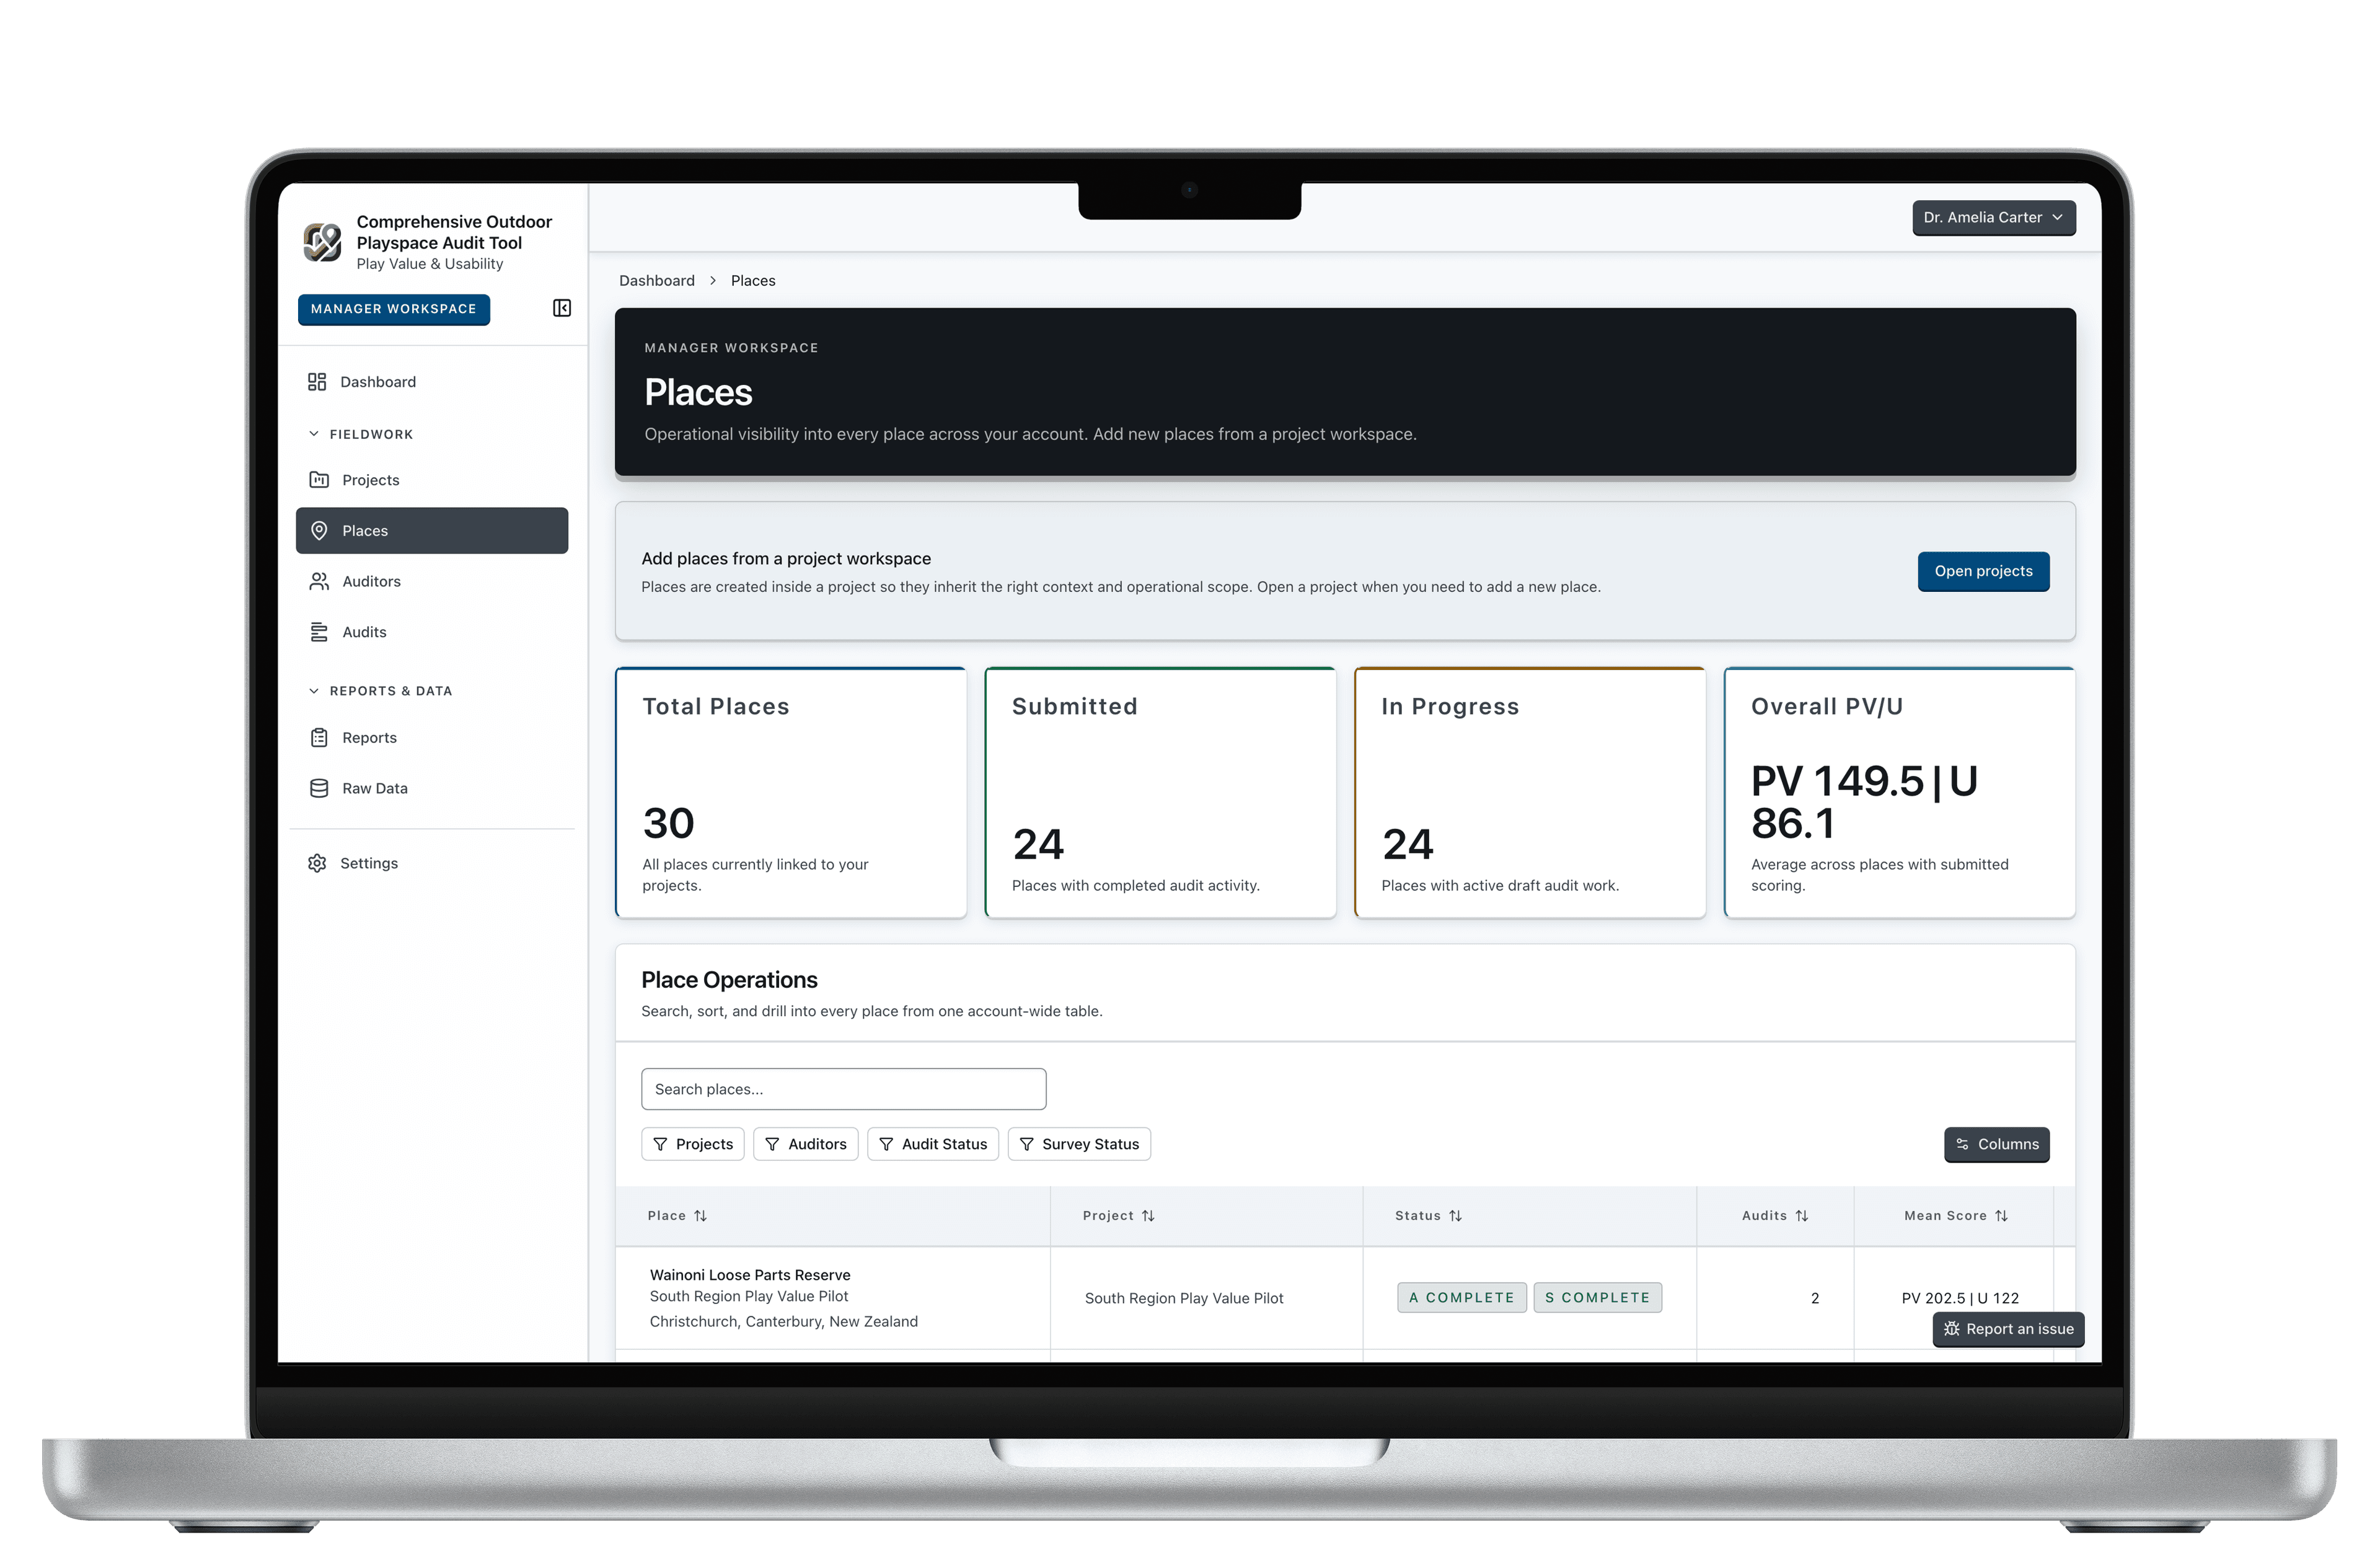Click the A COMPLETE status badge
The image size is (2380, 1547).
(x=1461, y=1298)
